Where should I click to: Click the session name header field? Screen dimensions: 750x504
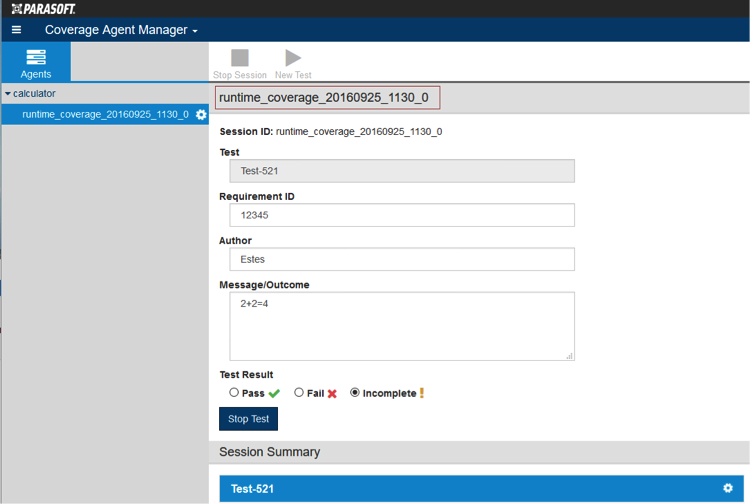328,98
